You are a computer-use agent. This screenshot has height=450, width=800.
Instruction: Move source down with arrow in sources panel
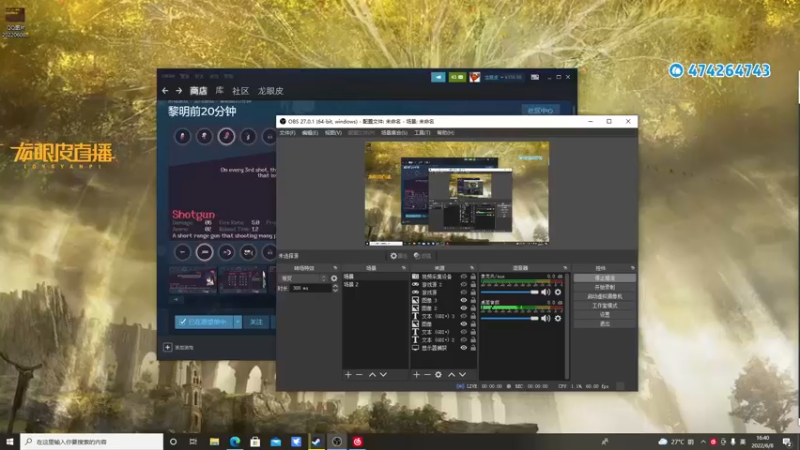point(462,374)
